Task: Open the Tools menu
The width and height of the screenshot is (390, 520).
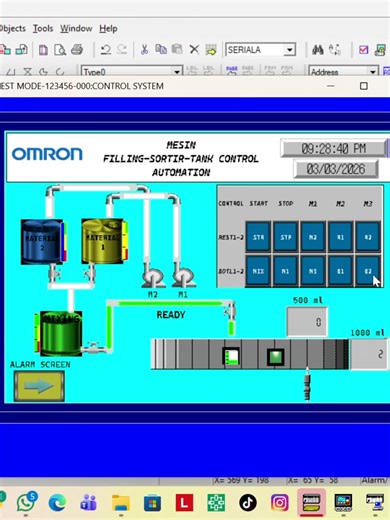Action: click(43, 28)
